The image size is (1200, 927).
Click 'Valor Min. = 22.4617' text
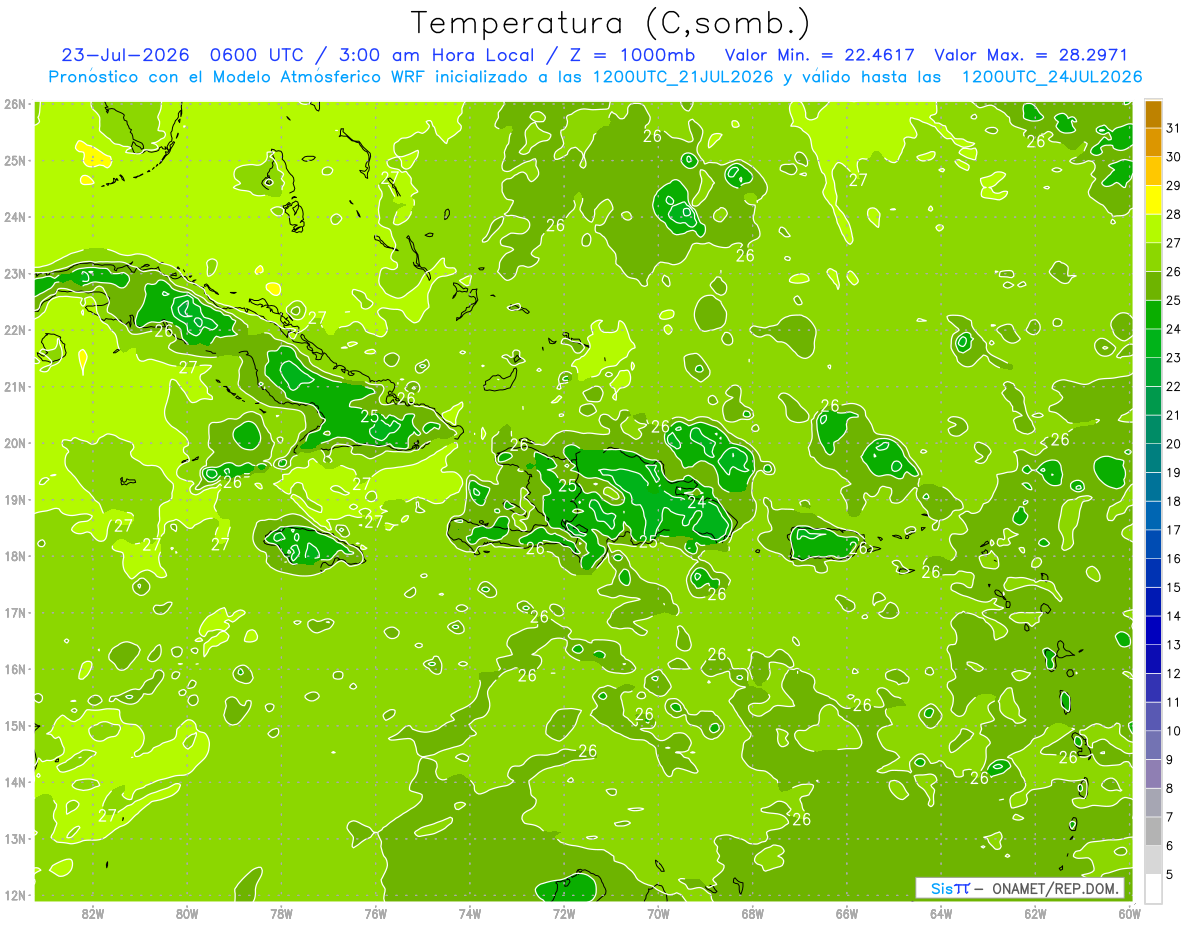[819, 54]
